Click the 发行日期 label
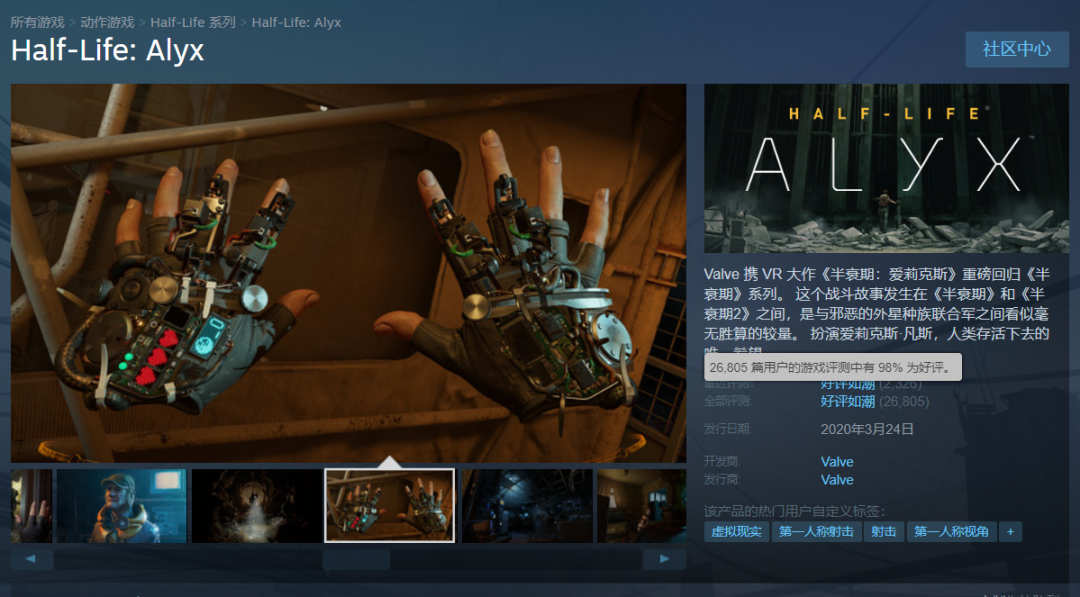Screen dimensions: 1080x597 coord(727,429)
